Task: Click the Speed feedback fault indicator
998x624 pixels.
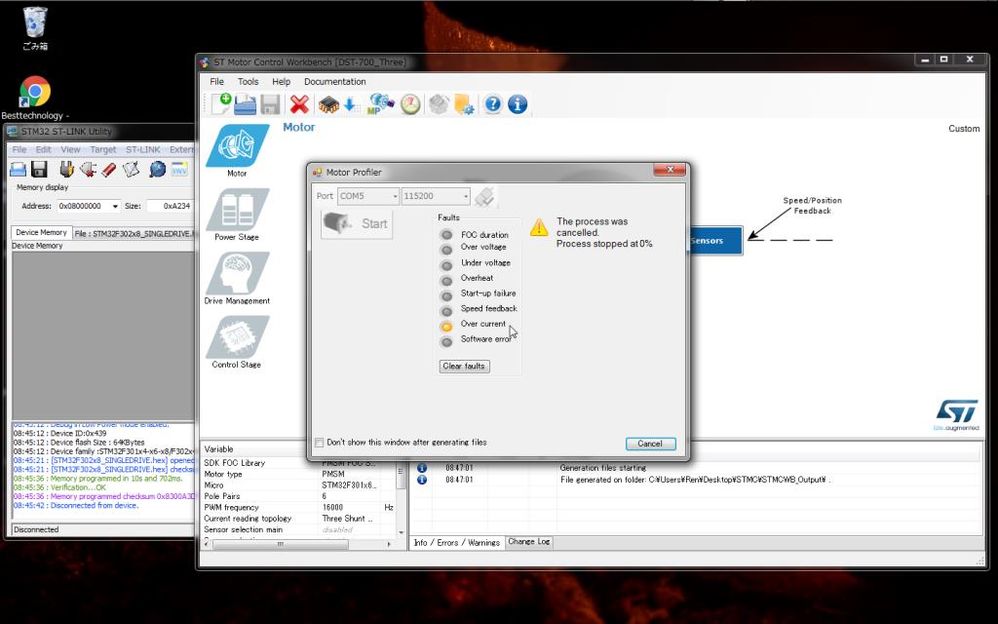Action: tap(447, 311)
